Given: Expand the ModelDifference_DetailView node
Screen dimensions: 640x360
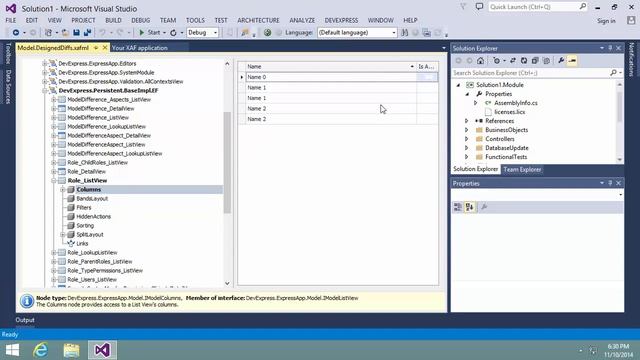Looking at the screenshot, I should pyautogui.click(x=53, y=109).
